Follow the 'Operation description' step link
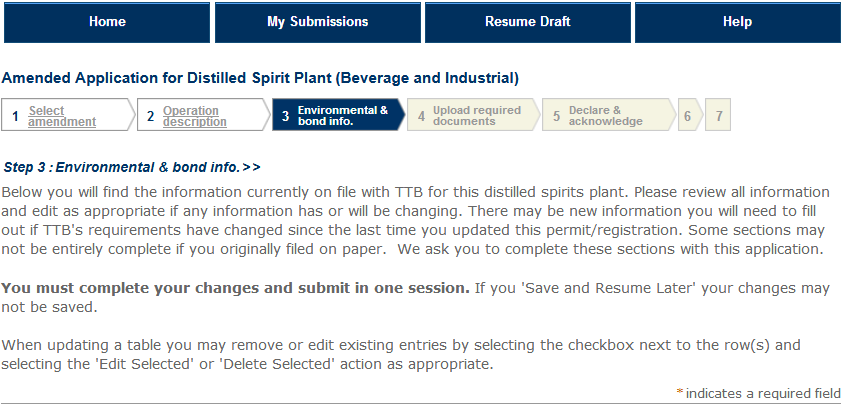The height and width of the screenshot is (404, 843). point(194,116)
